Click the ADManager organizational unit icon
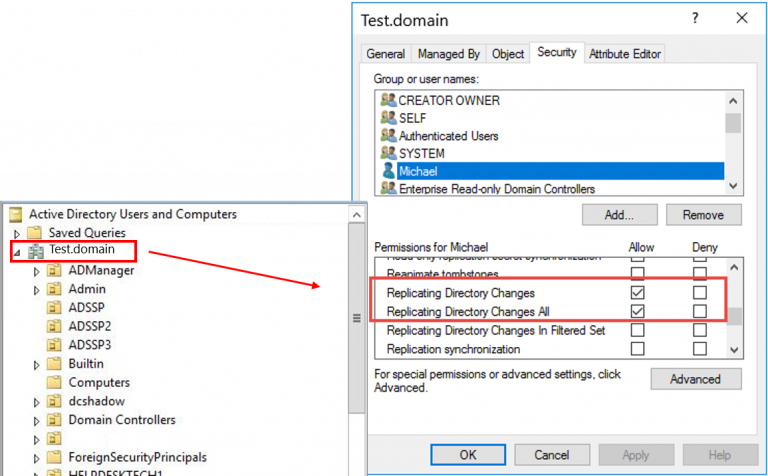This screenshot has height=476, width=768. coord(54,270)
